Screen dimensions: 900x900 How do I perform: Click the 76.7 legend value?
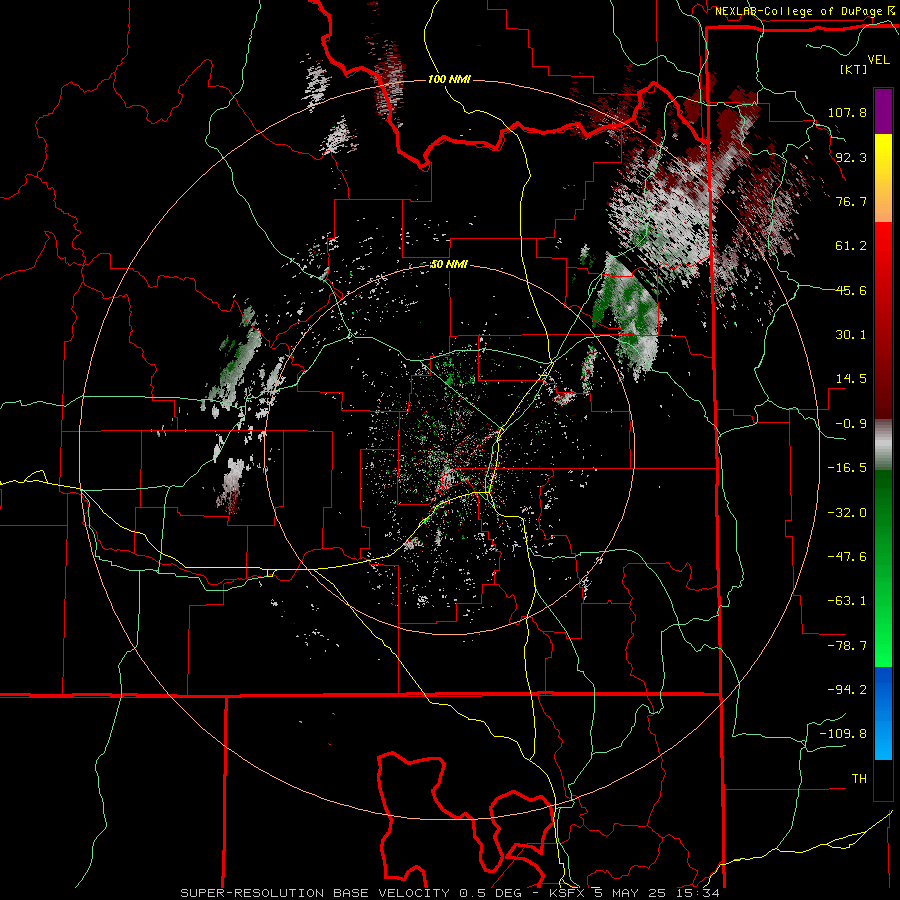click(851, 201)
